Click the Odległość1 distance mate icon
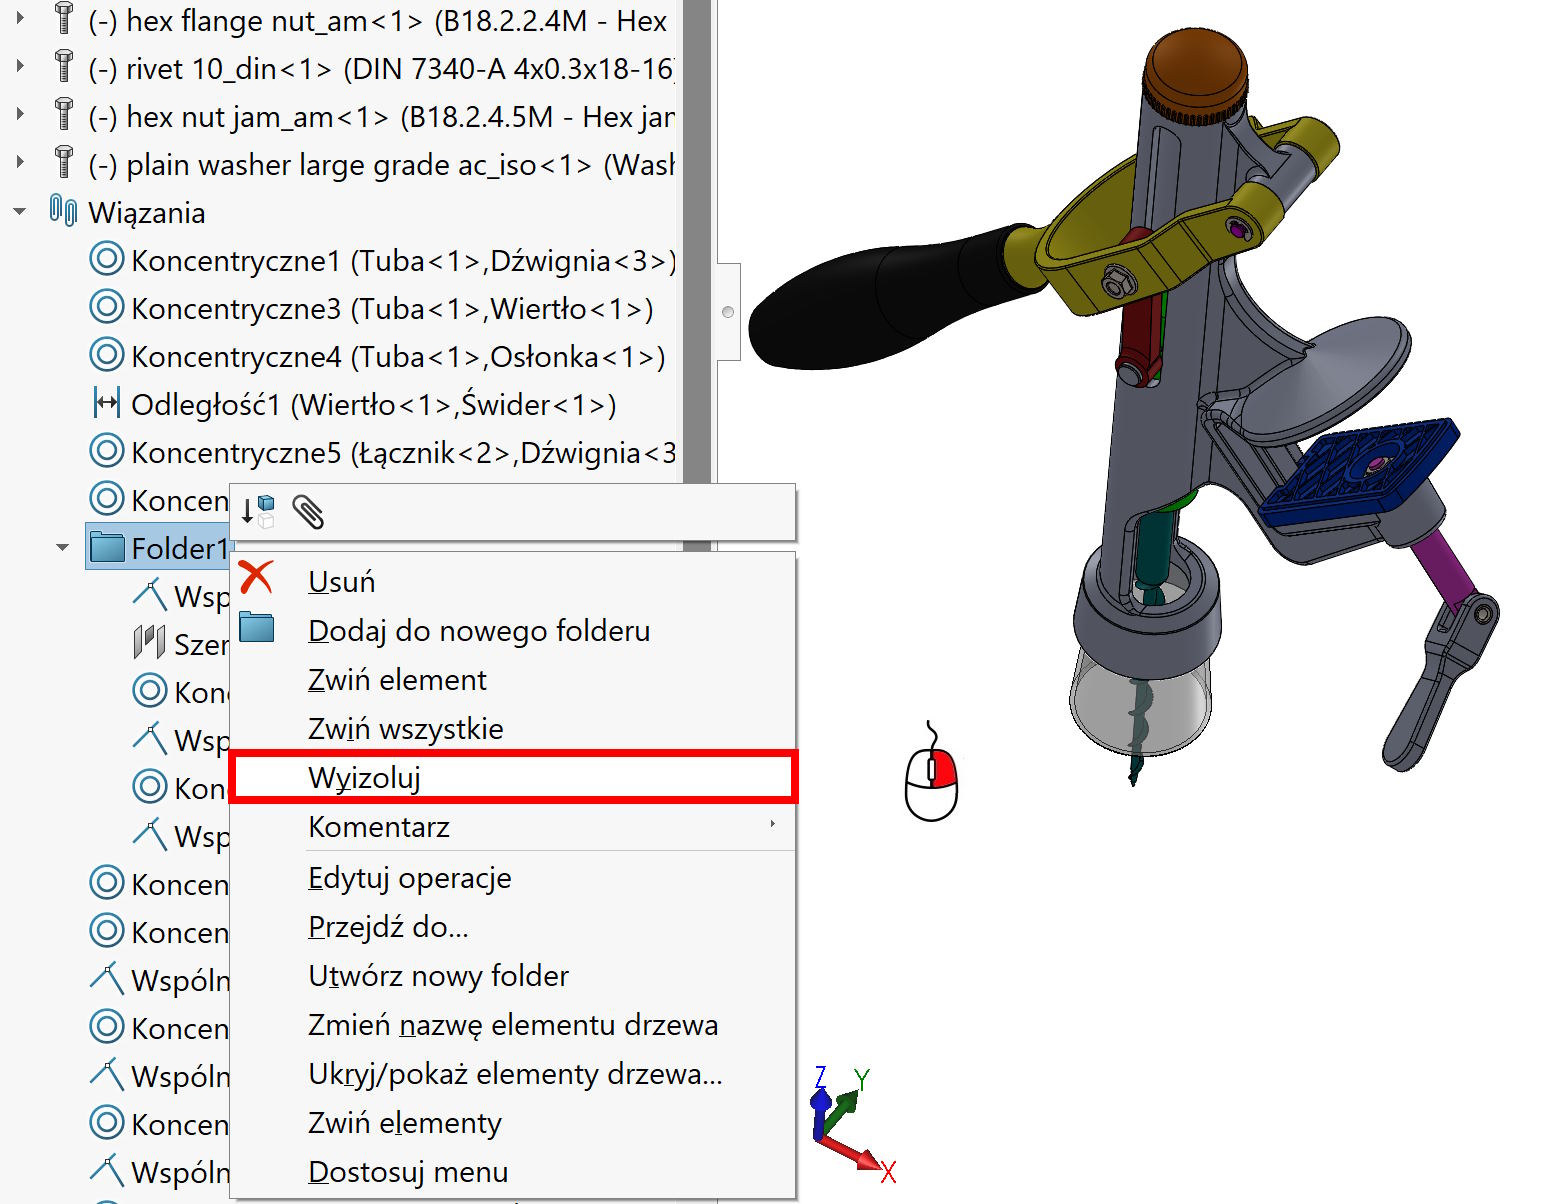 click(107, 403)
